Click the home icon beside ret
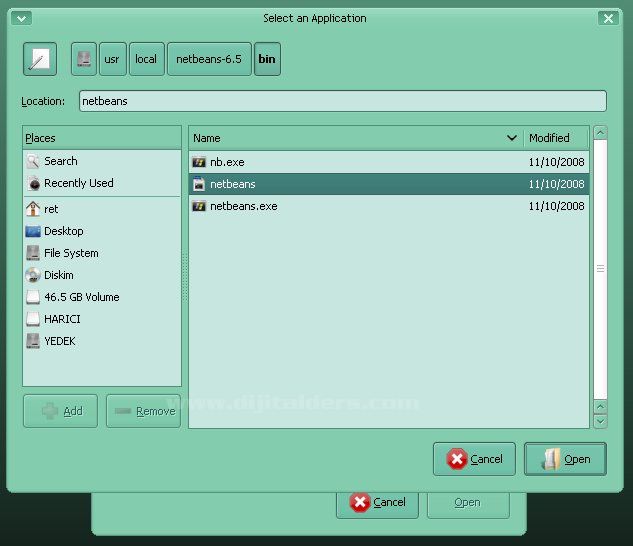633x546 pixels. (x=33, y=209)
